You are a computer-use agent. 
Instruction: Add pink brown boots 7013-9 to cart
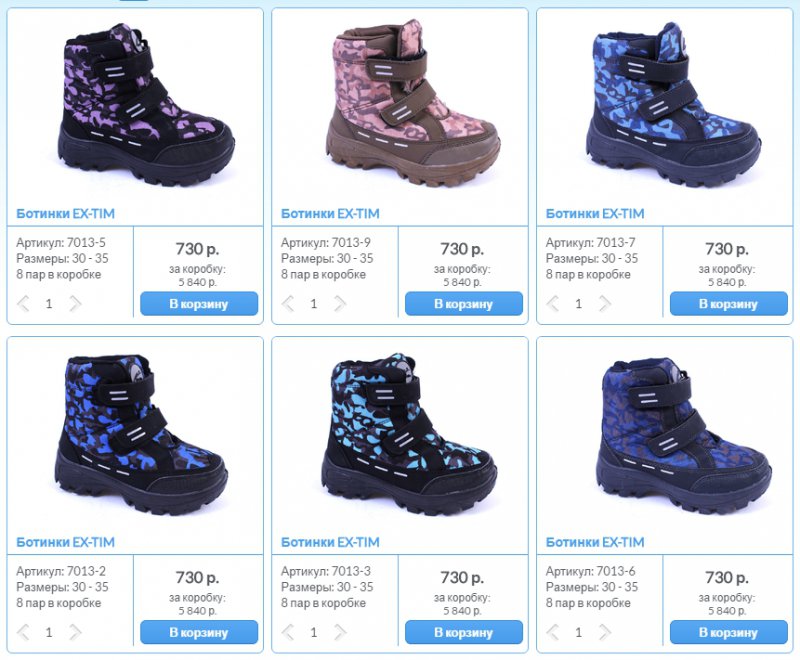(x=464, y=303)
